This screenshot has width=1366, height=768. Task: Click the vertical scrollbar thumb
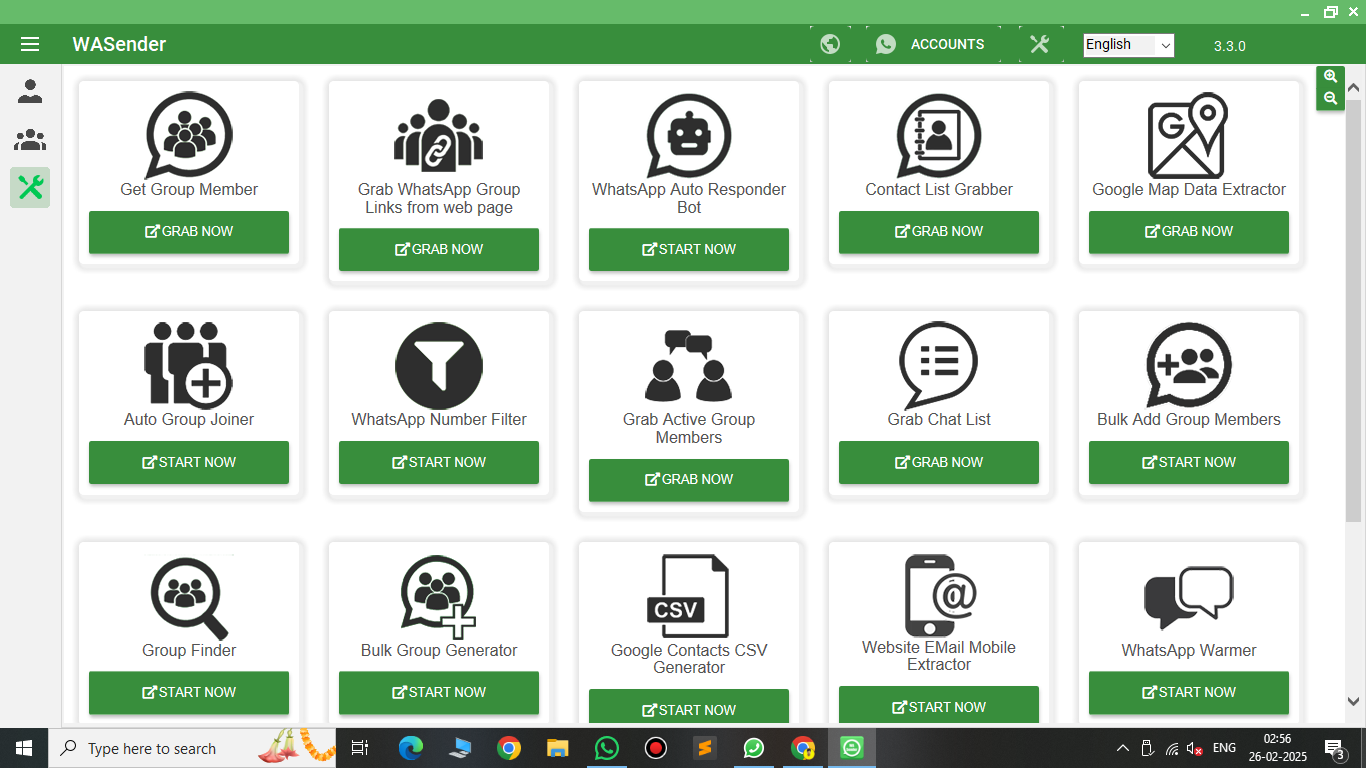[1354, 310]
